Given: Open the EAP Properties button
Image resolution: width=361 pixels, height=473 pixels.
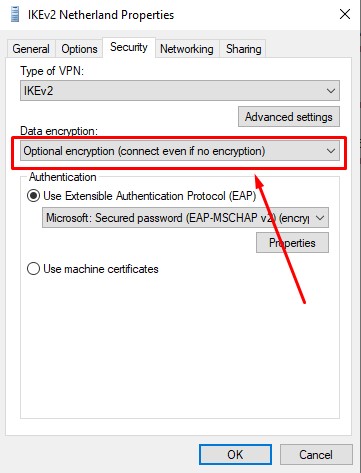Looking at the screenshot, I should 292,243.
